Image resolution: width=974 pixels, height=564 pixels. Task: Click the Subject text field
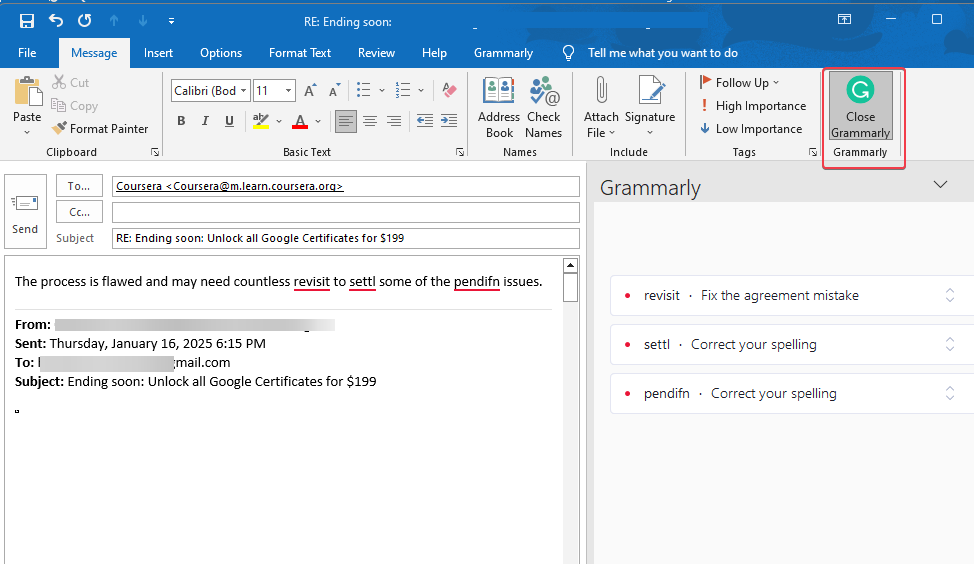pos(345,239)
